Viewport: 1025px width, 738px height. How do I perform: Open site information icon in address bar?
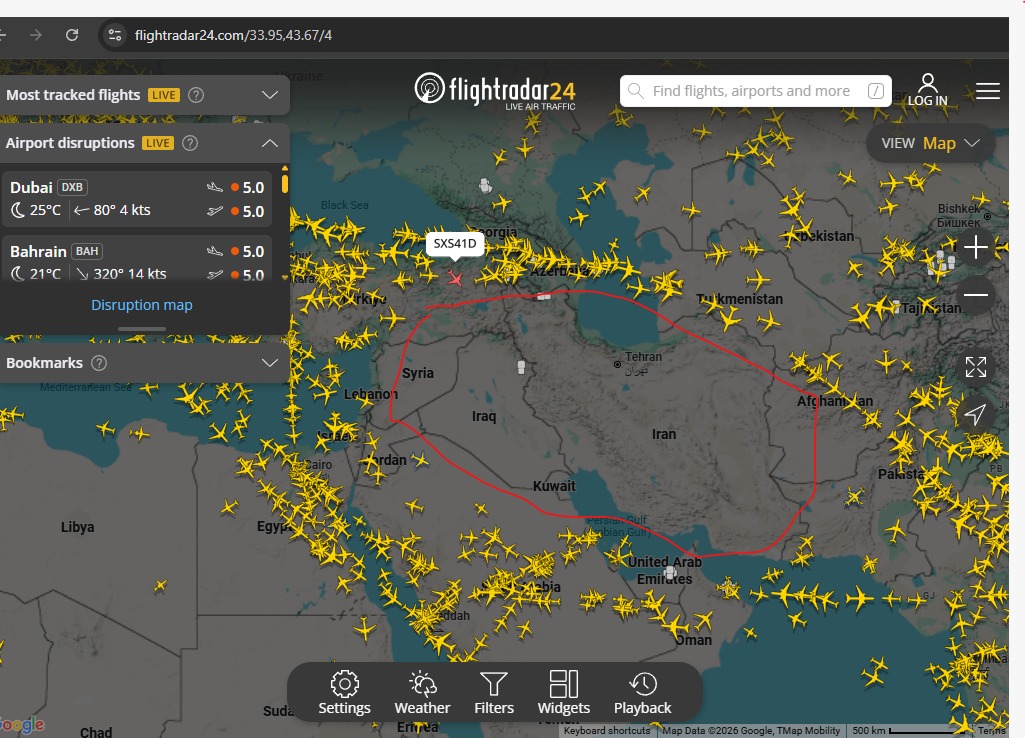[x=115, y=35]
